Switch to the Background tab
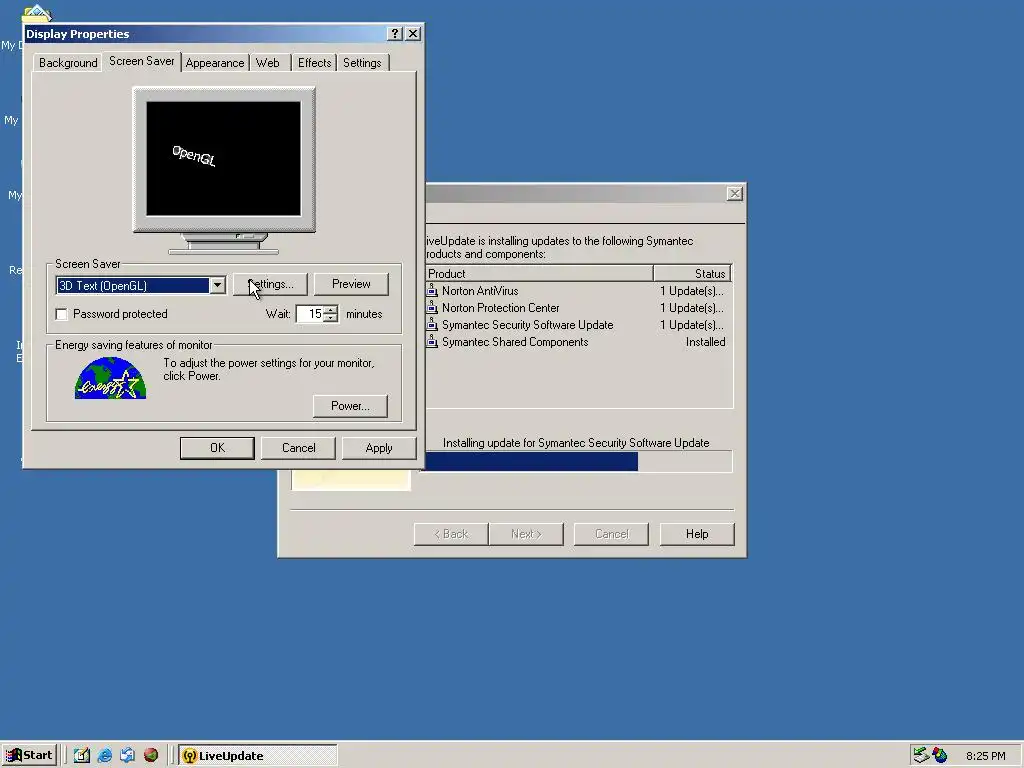This screenshot has width=1024, height=768. (68, 63)
